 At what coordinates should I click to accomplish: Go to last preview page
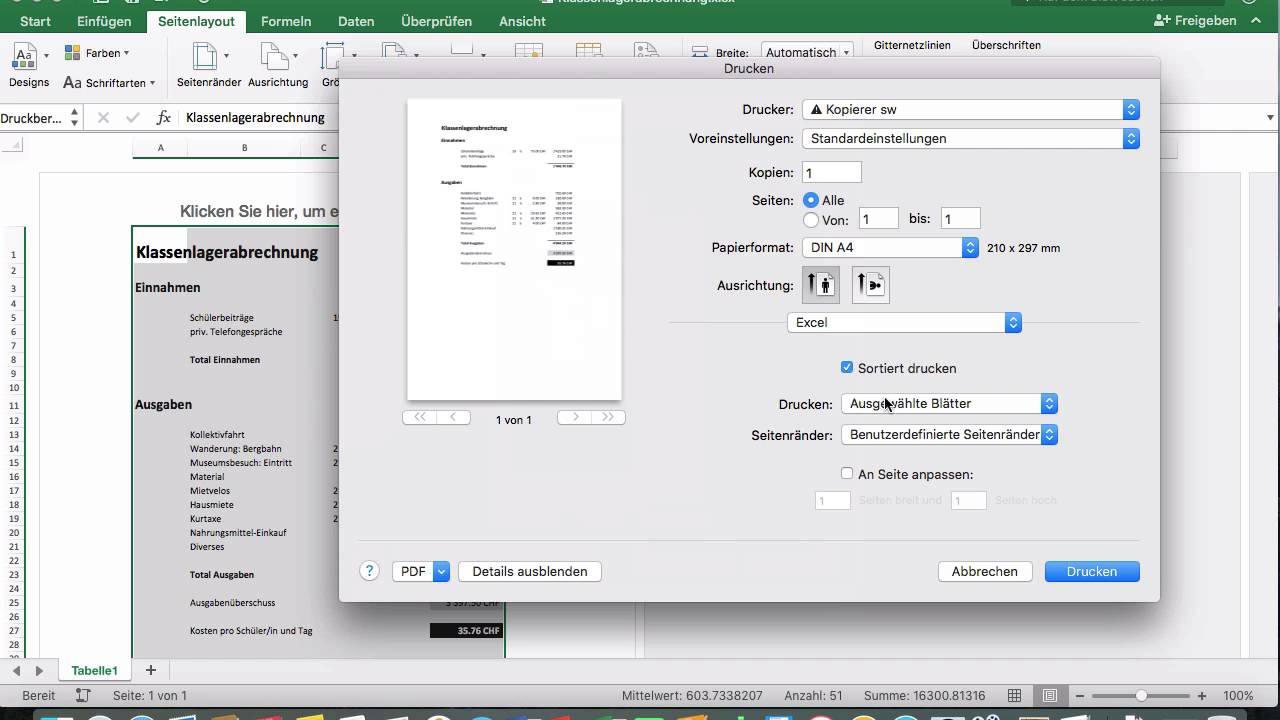click(609, 417)
